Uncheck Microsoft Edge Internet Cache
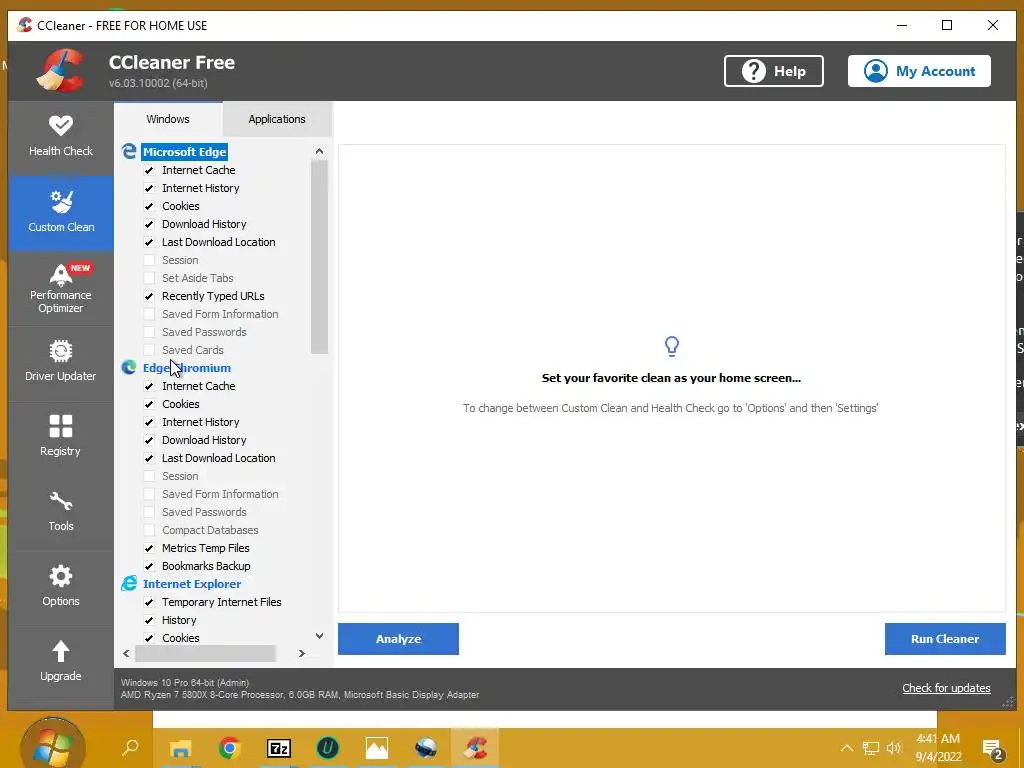The width and height of the screenshot is (1024, 768). (149, 170)
